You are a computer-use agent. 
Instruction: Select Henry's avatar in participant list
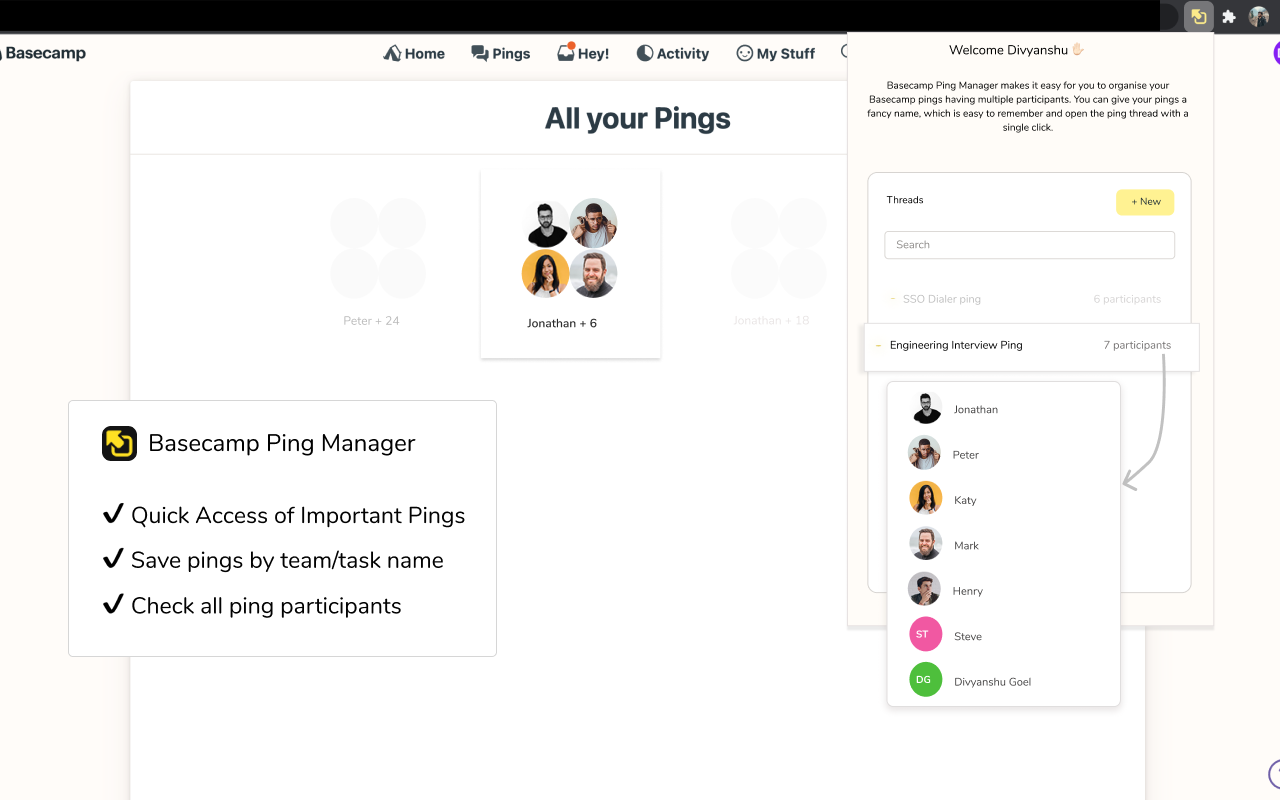tap(925, 589)
